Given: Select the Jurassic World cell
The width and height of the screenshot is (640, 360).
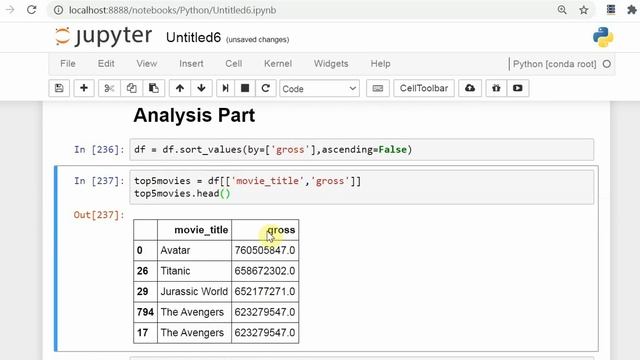Looking at the screenshot, I should click(194, 291).
